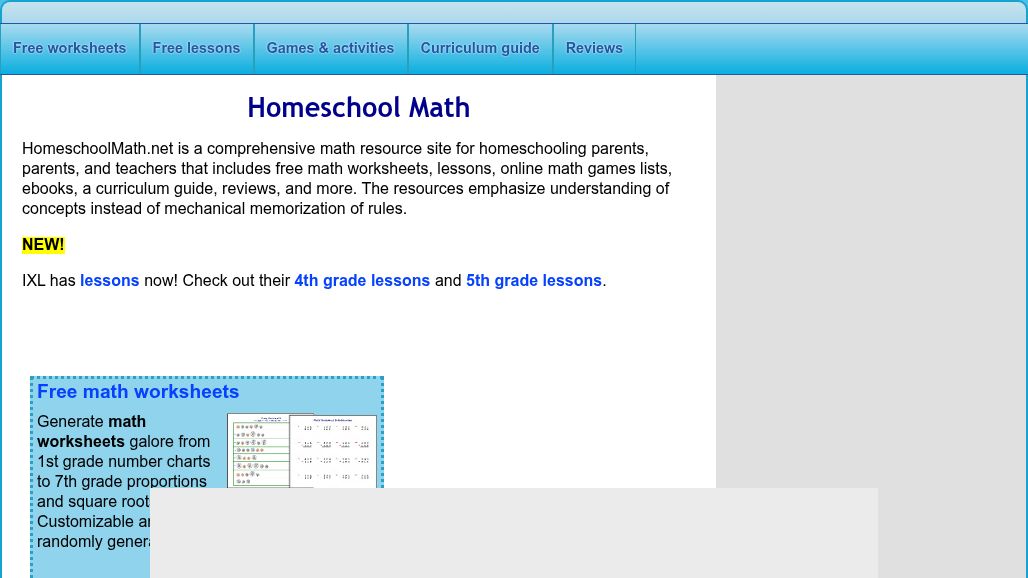The image size is (1028, 578).
Task: Click the Homeschool Math page title
Action: [x=359, y=108]
